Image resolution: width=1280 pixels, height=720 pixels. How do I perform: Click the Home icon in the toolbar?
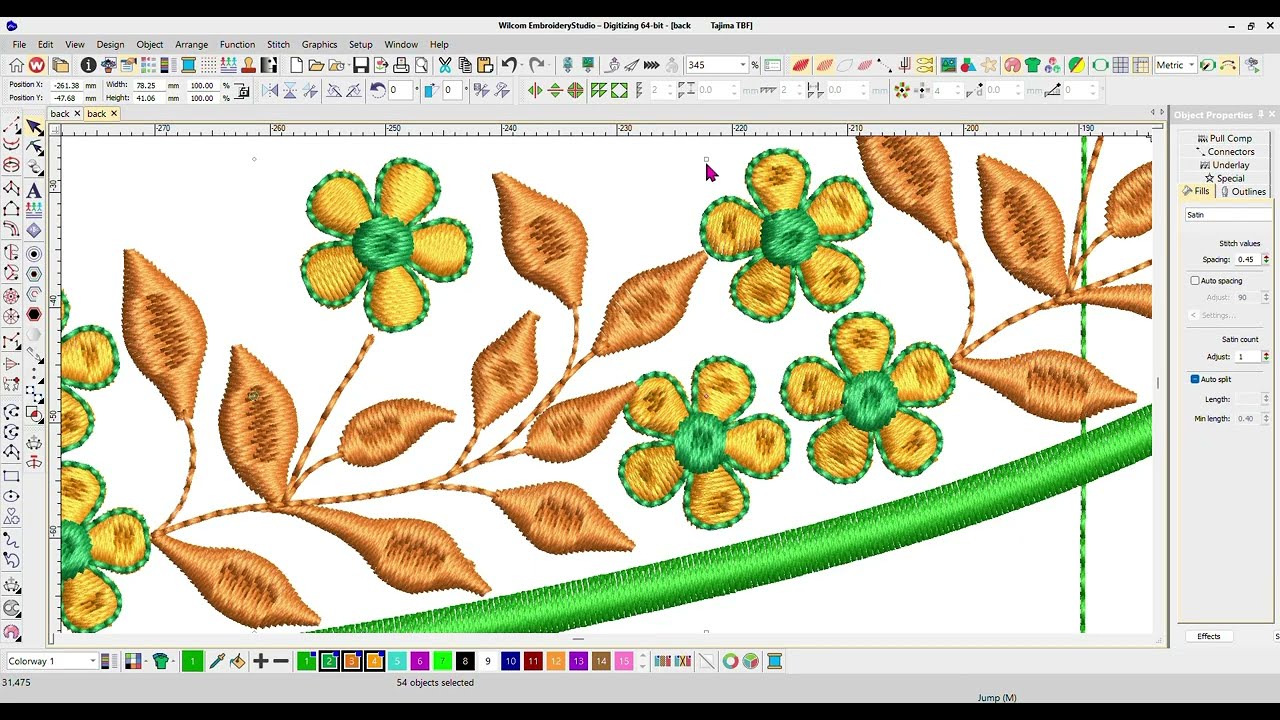coord(17,65)
